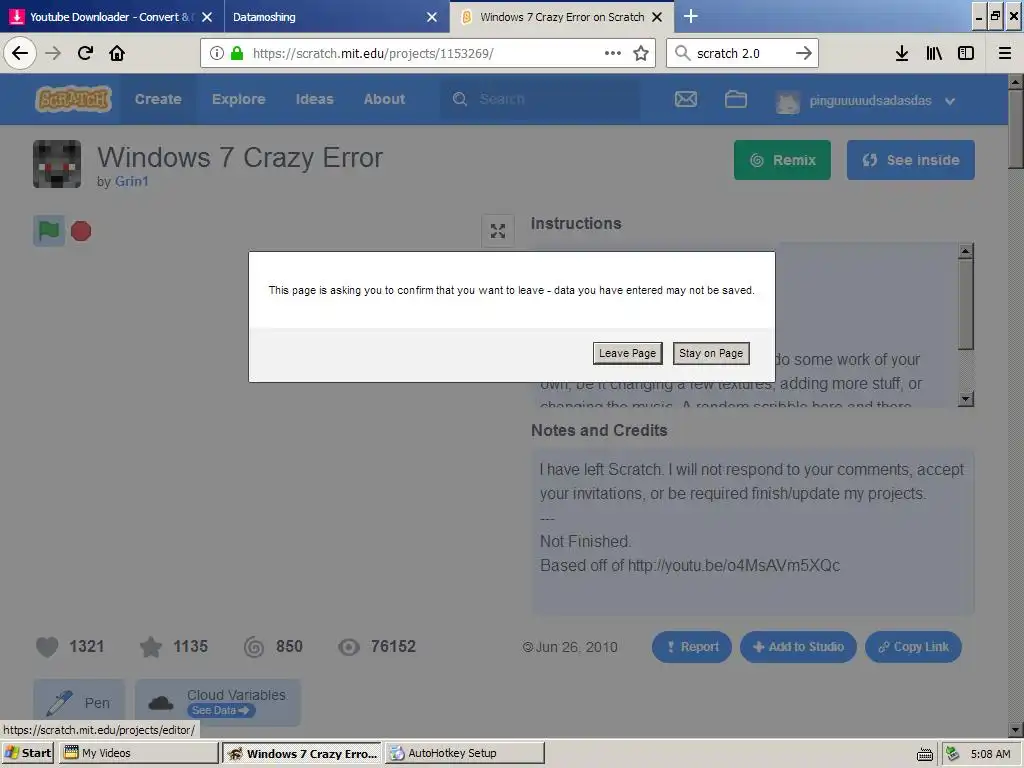Bookmark this page with the star icon
This screenshot has height=768, width=1024.
(x=641, y=53)
